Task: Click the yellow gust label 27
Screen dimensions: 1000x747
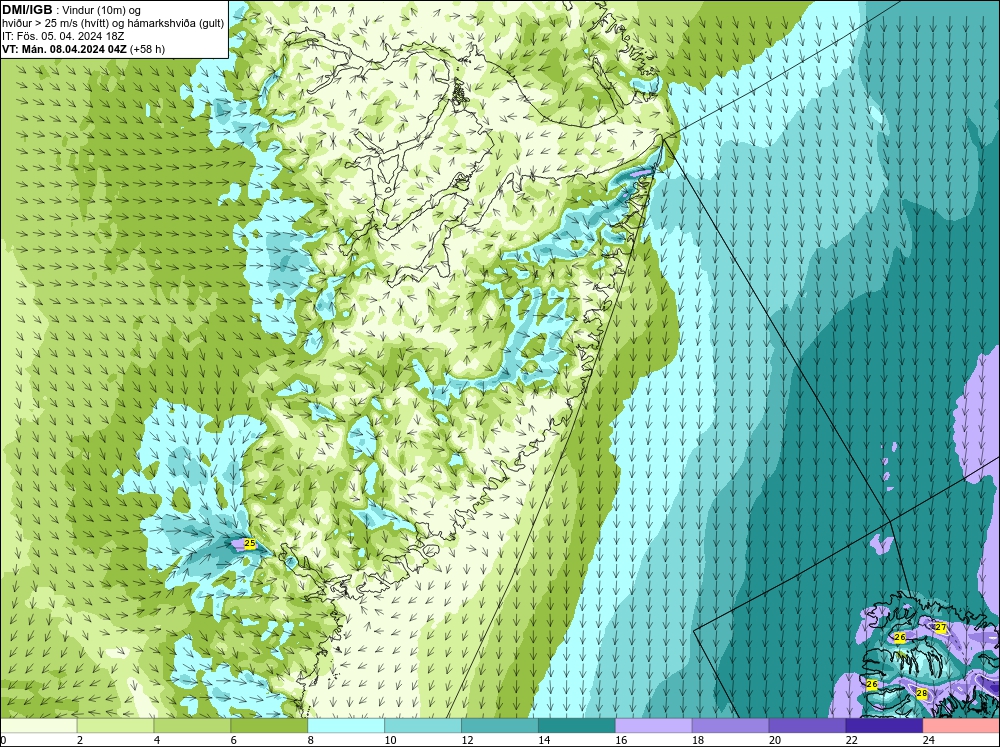Action: tap(940, 628)
